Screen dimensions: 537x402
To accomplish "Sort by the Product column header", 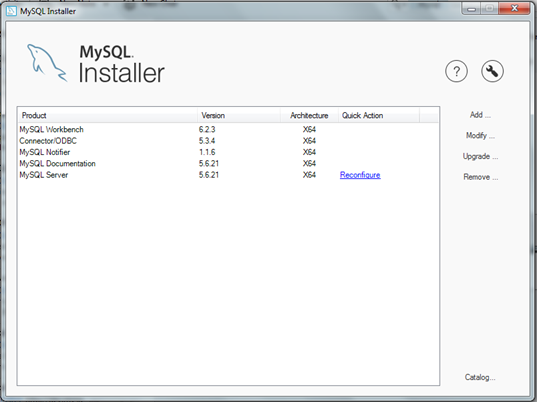I will pyautogui.click(x=107, y=115).
